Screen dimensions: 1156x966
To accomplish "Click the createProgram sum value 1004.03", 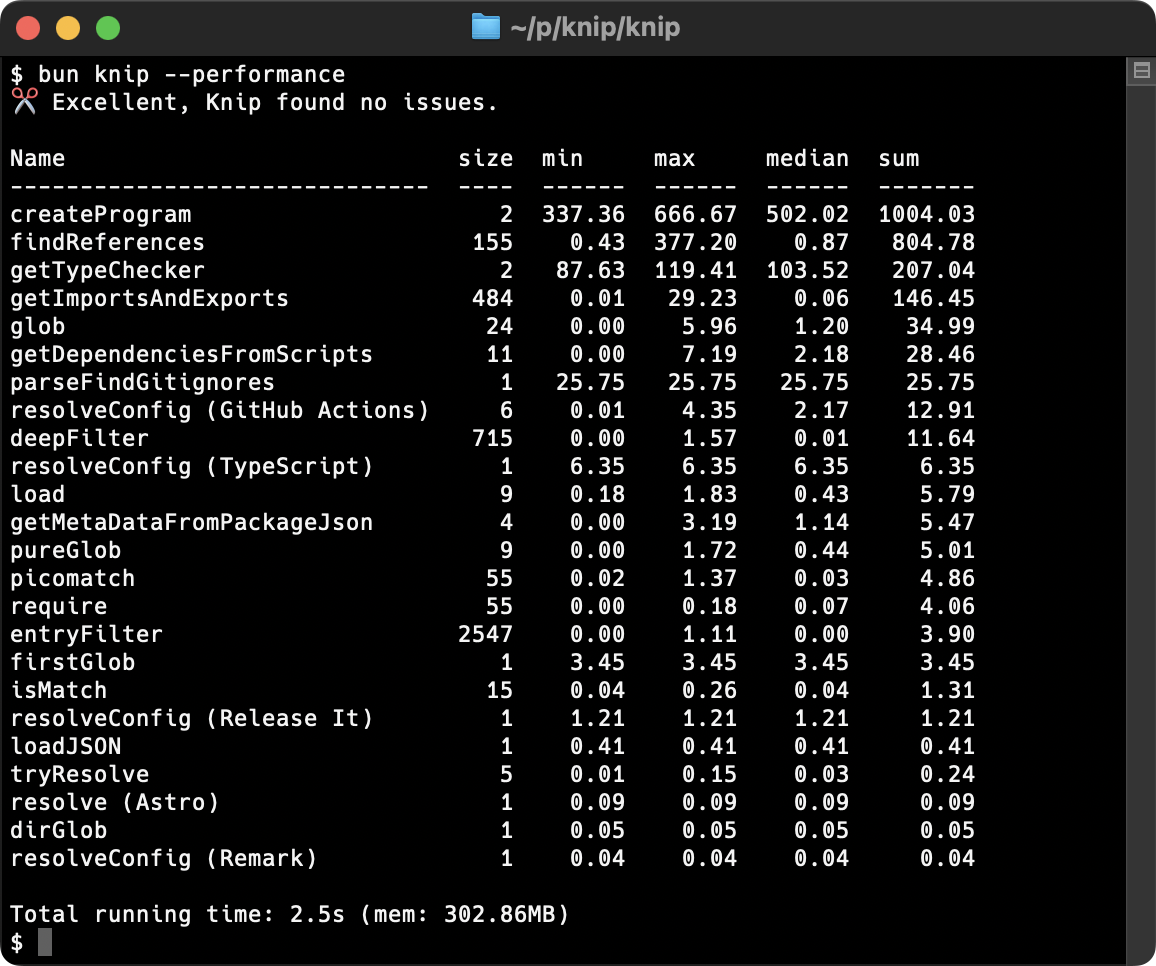I will coord(926,214).
